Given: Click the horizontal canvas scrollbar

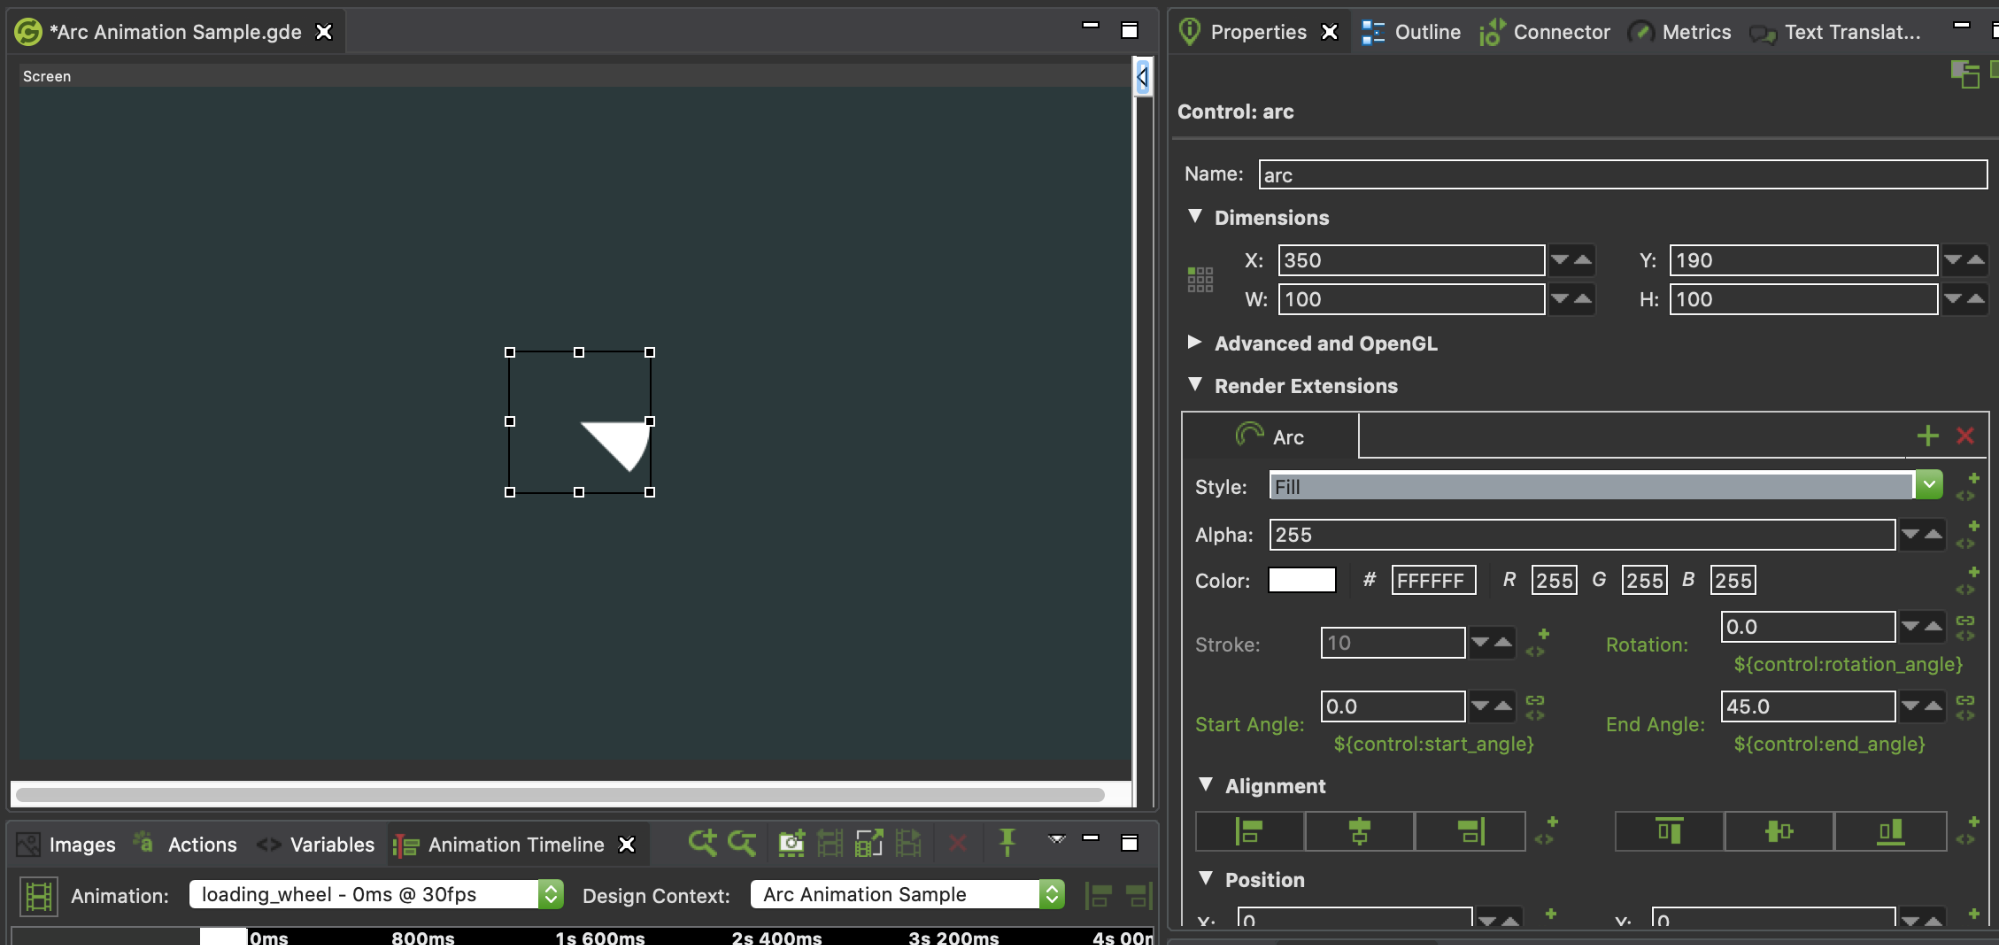Looking at the screenshot, I should (560, 795).
